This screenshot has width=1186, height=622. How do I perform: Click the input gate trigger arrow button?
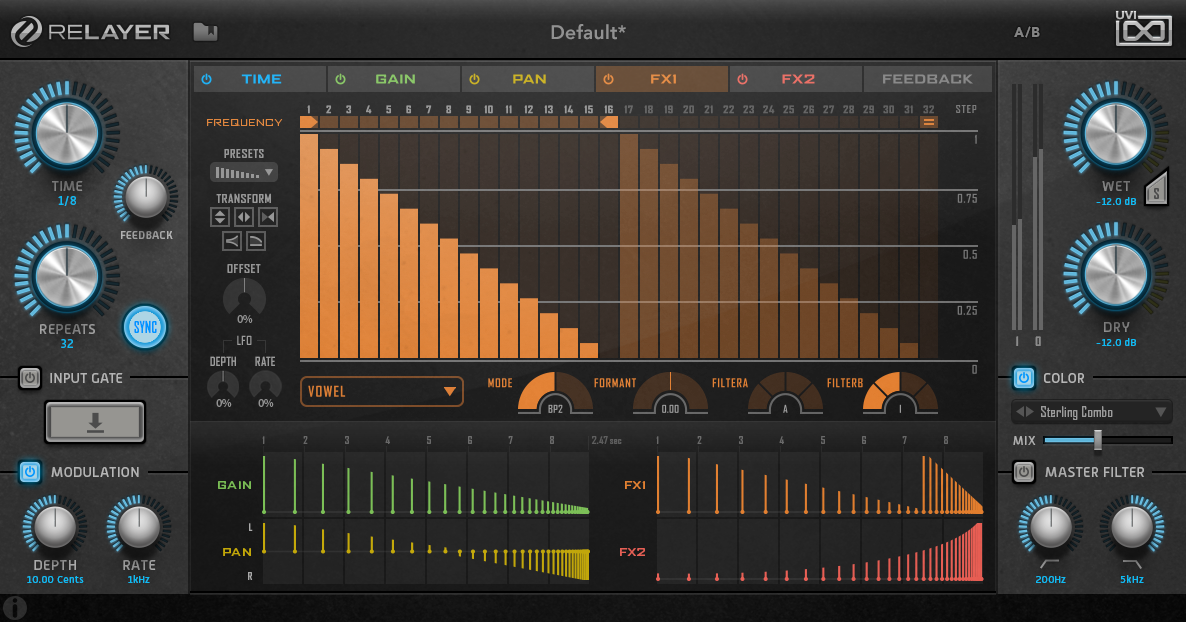pyautogui.click(x=95, y=421)
